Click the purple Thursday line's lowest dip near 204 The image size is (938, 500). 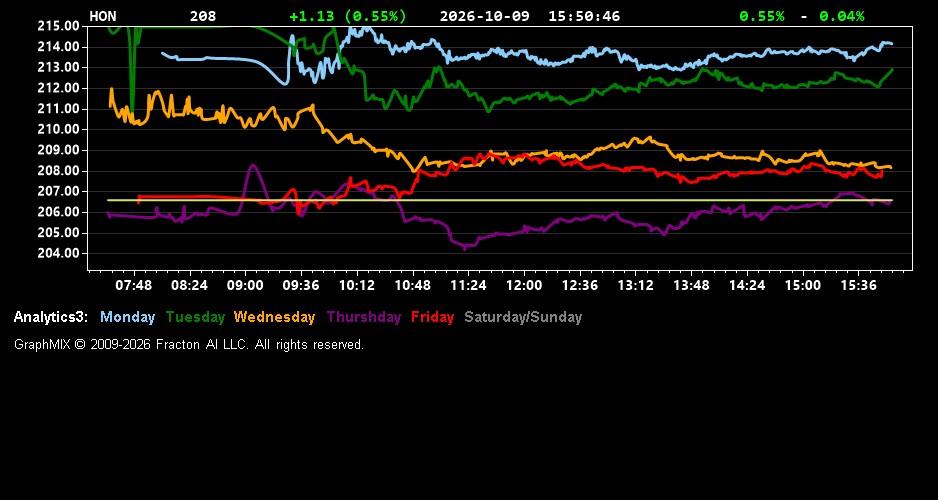tap(465, 246)
